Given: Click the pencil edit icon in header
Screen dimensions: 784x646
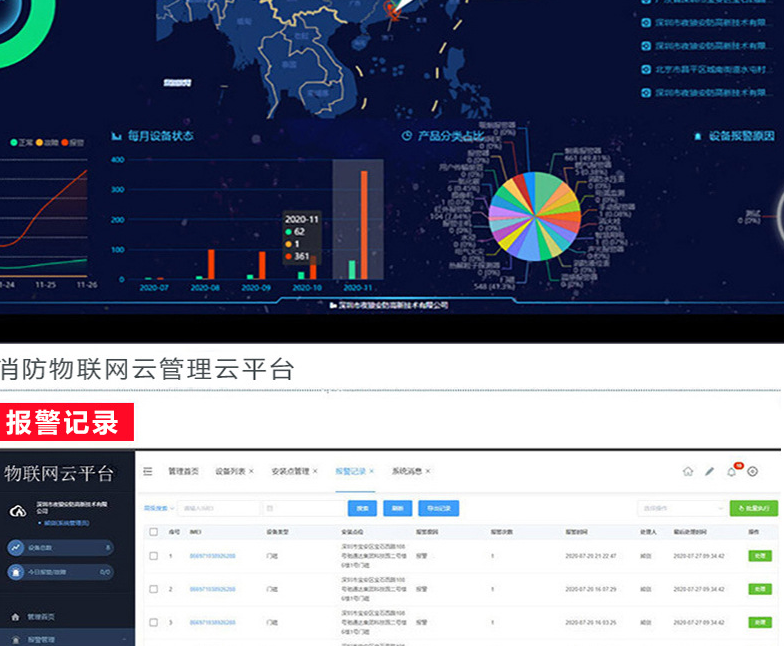Looking at the screenshot, I should click(x=710, y=471).
